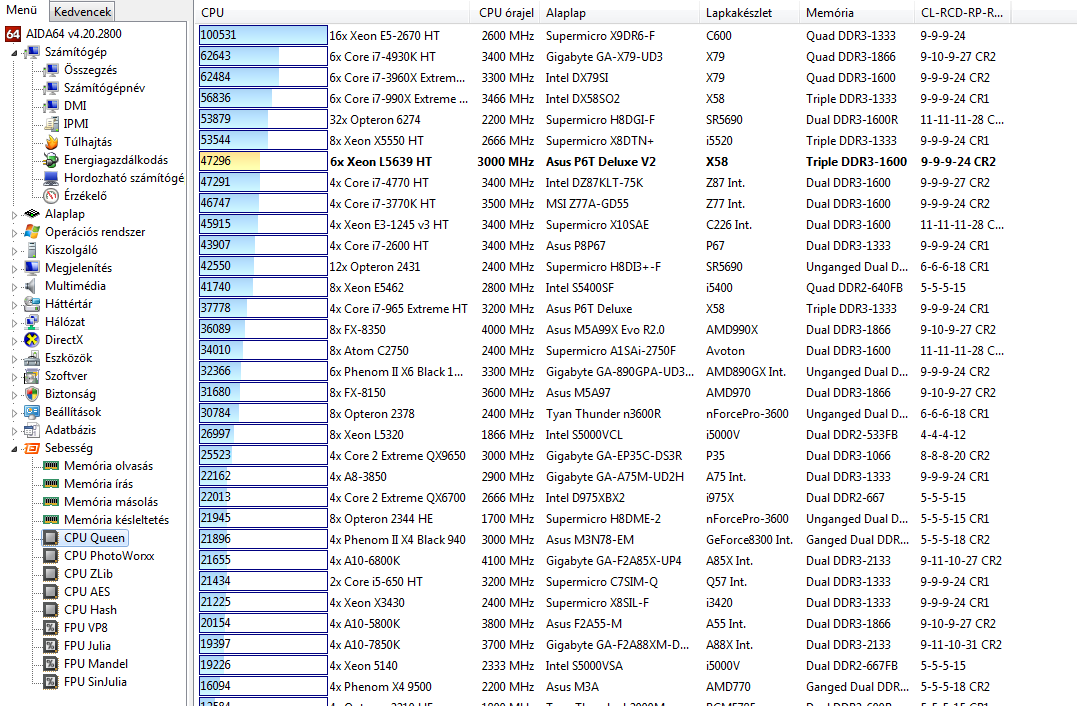Screen dimensions: 1077x722
Task: Expand the Háttértár tree node
Action: (x=14, y=304)
